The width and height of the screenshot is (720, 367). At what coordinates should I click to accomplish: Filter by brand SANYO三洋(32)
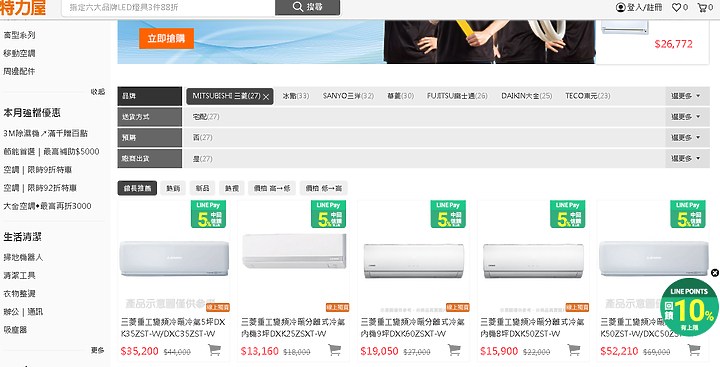coord(348,96)
